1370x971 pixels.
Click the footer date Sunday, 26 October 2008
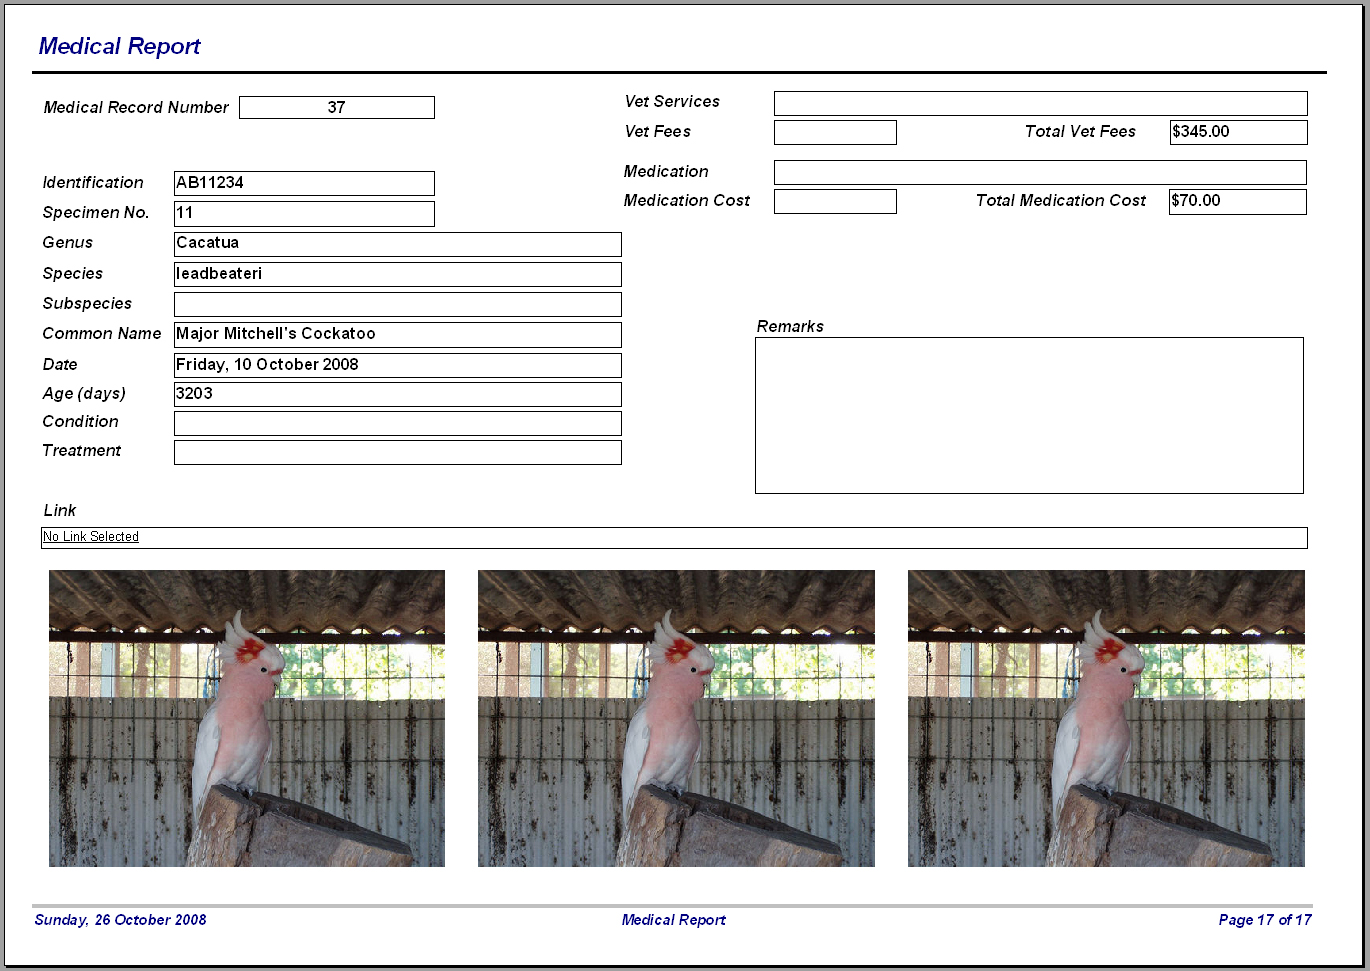coord(120,920)
